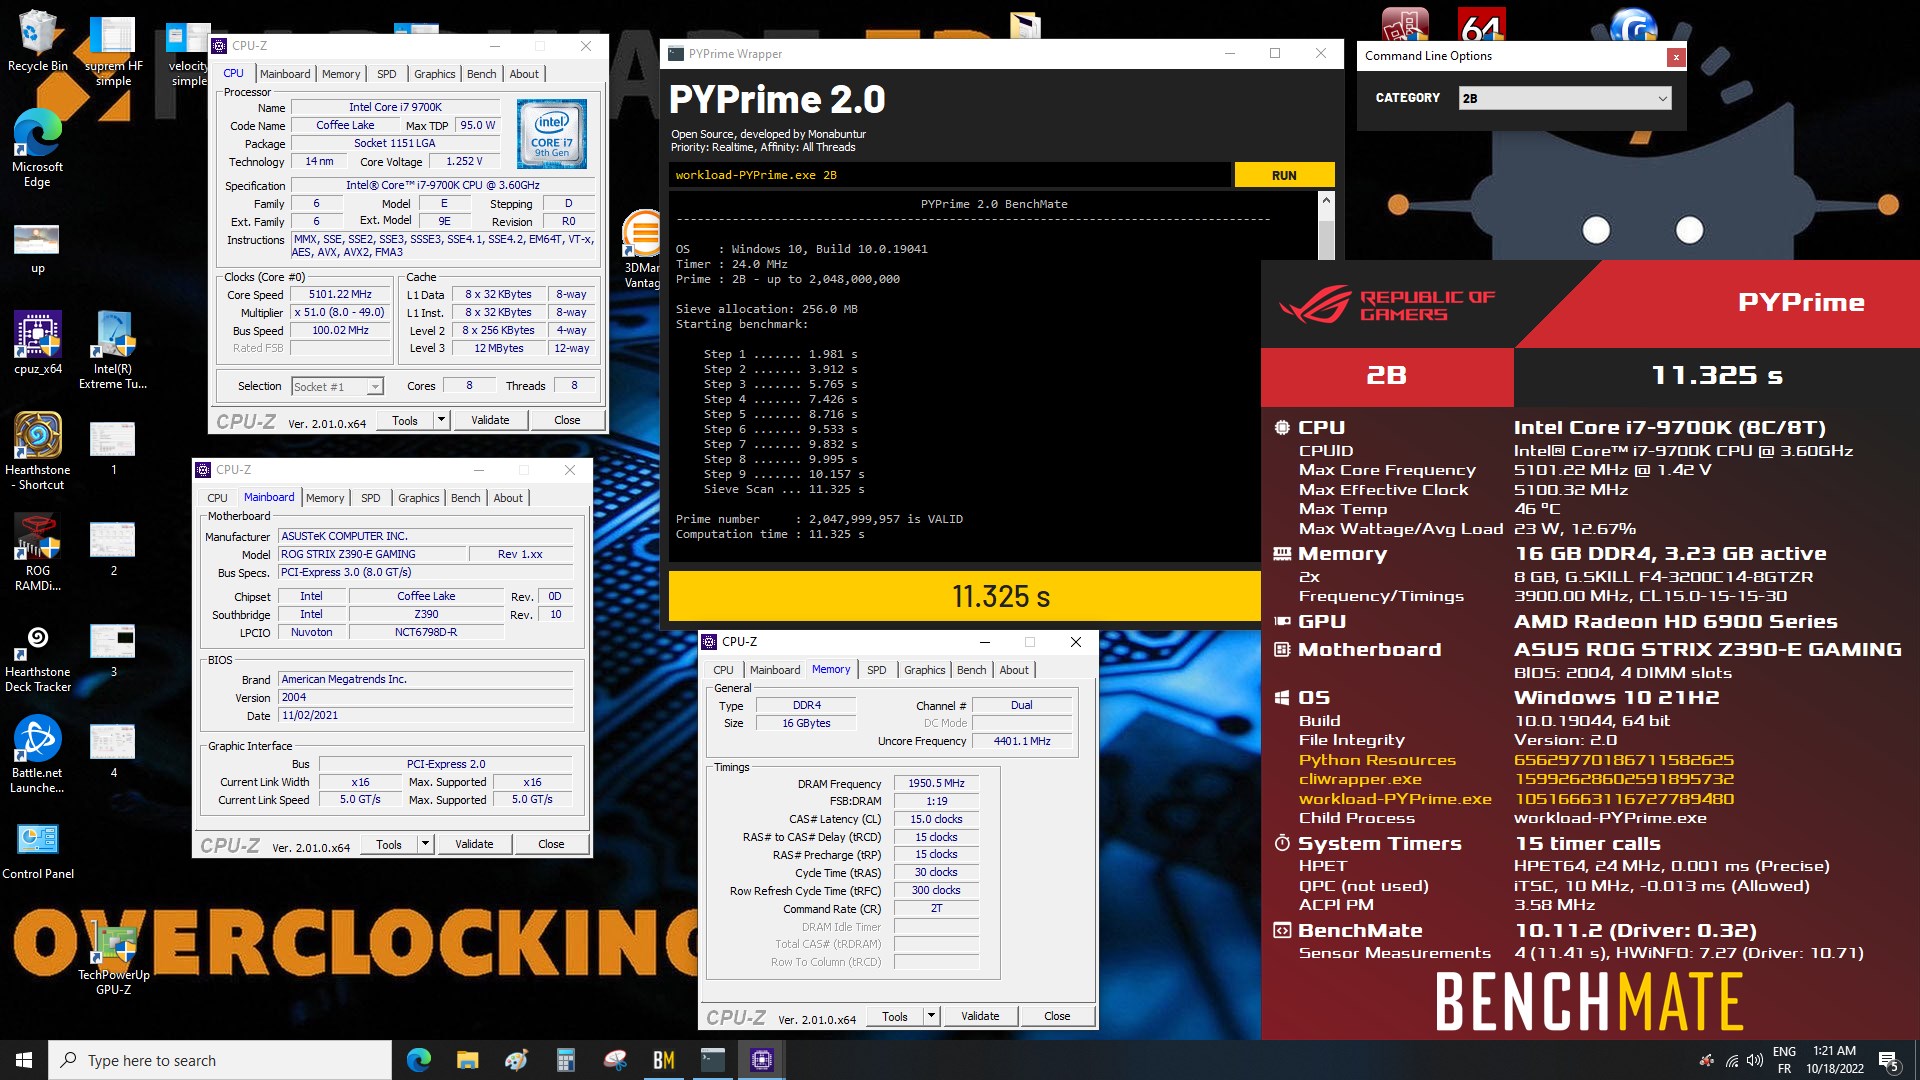
Task: Launch Battle.net Launcher from desktop
Action: pos(37,755)
